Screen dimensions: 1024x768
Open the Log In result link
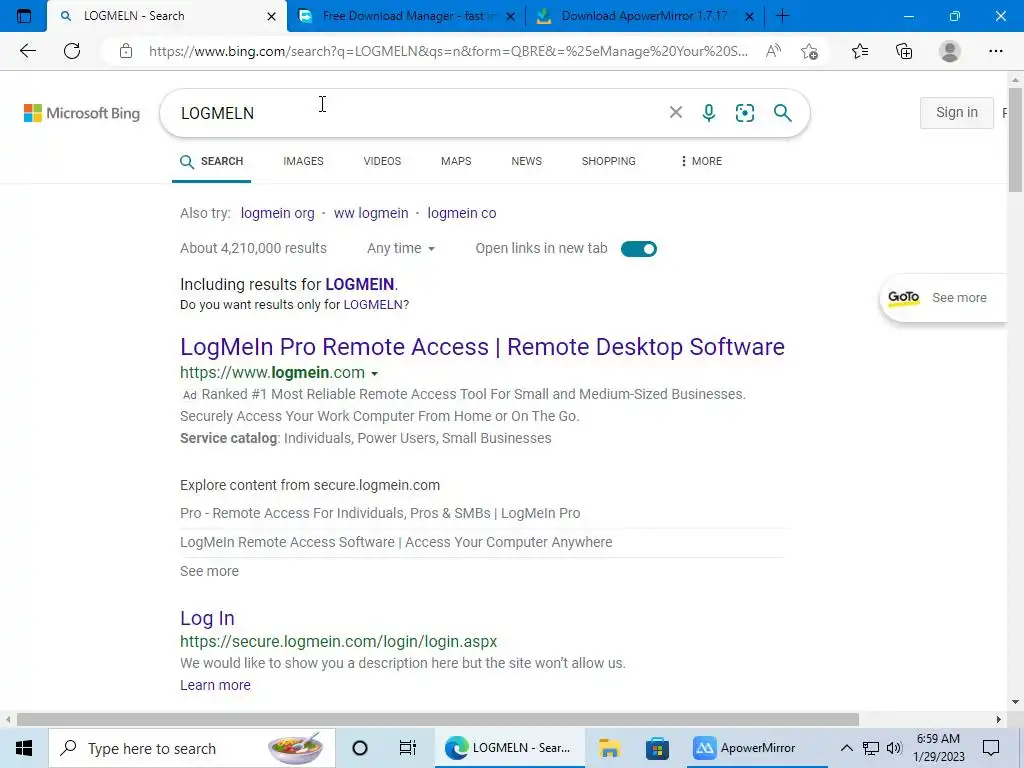(x=207, y=618)
